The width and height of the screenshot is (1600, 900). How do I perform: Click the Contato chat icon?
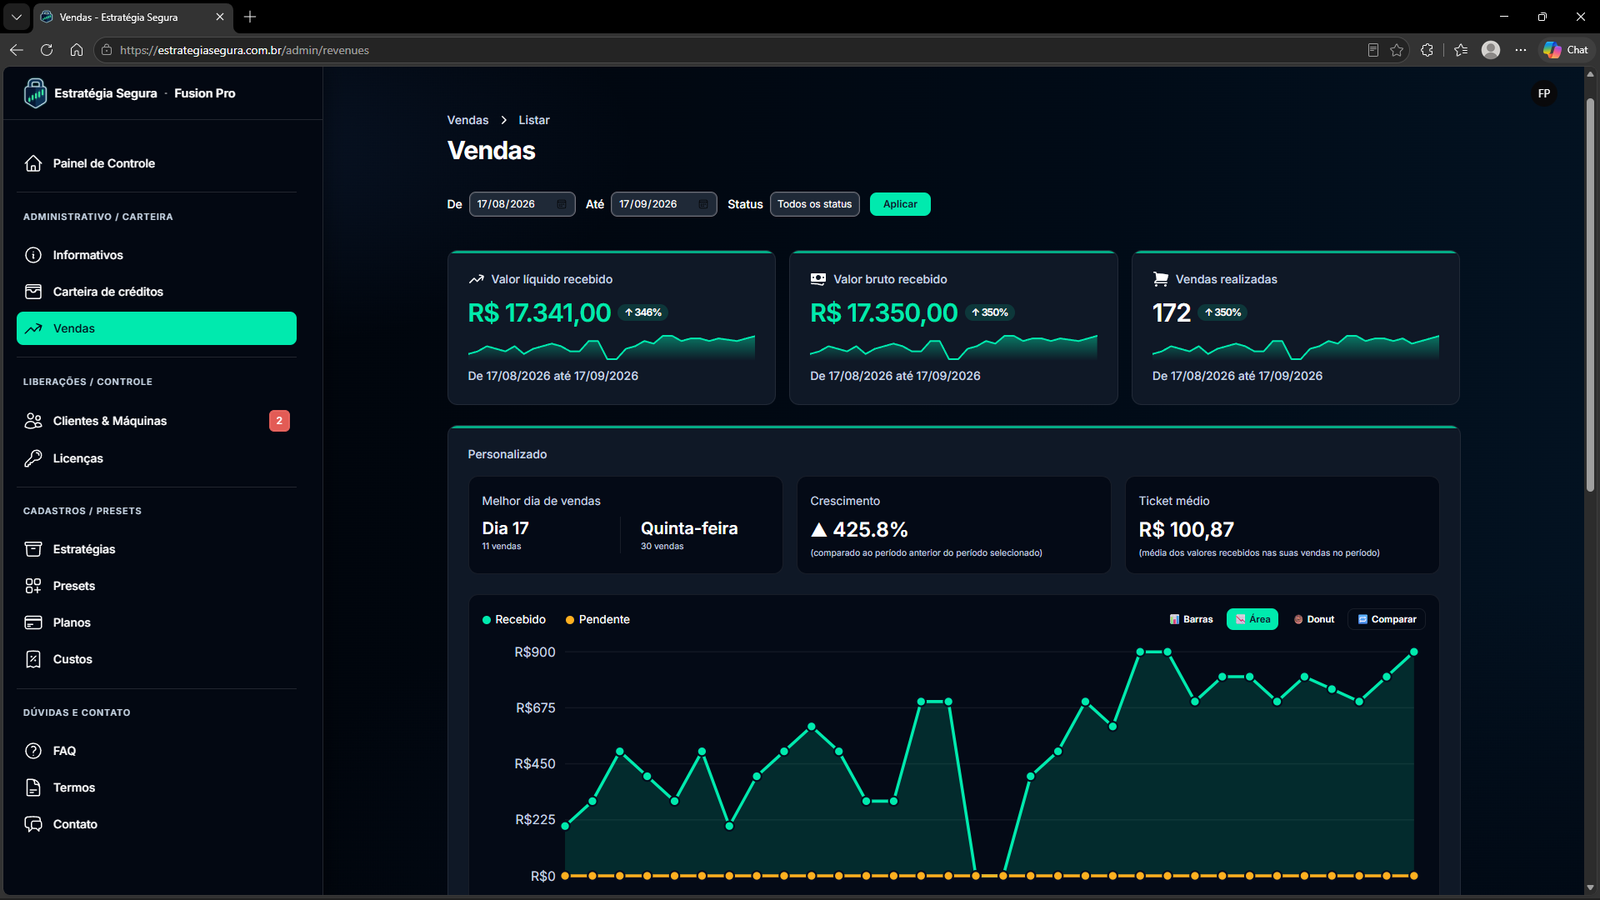point(33,824)
